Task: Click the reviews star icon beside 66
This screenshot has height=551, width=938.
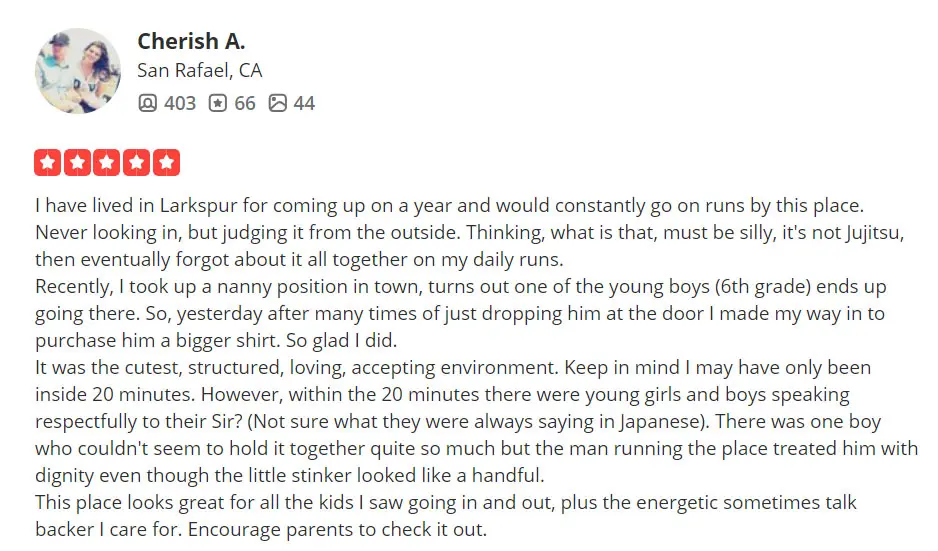Action: click(x=218, y=103)
